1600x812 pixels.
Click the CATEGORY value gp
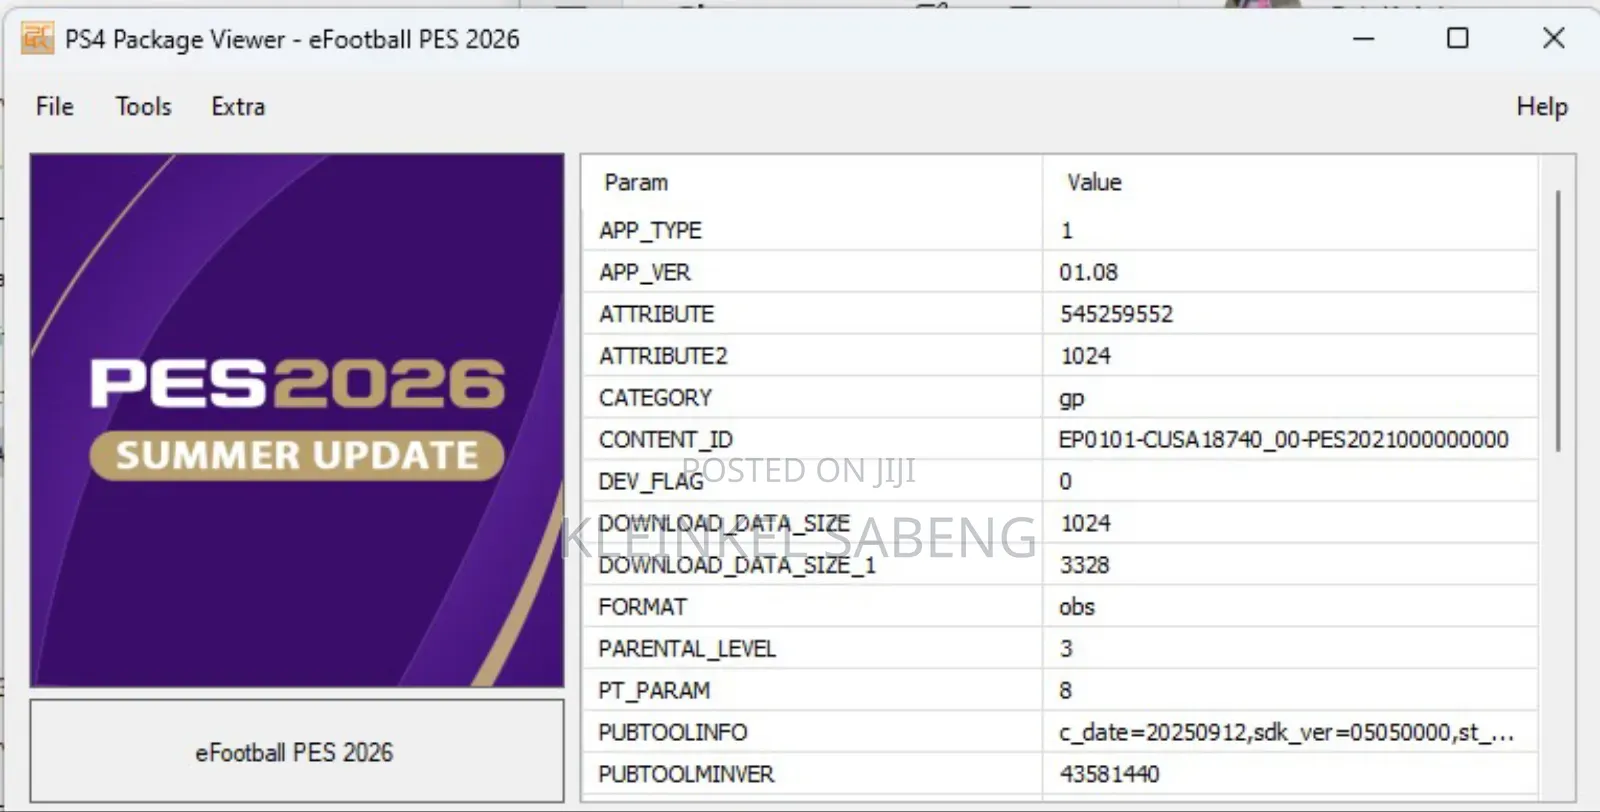pyautogui.click(x=1071, y=399)
